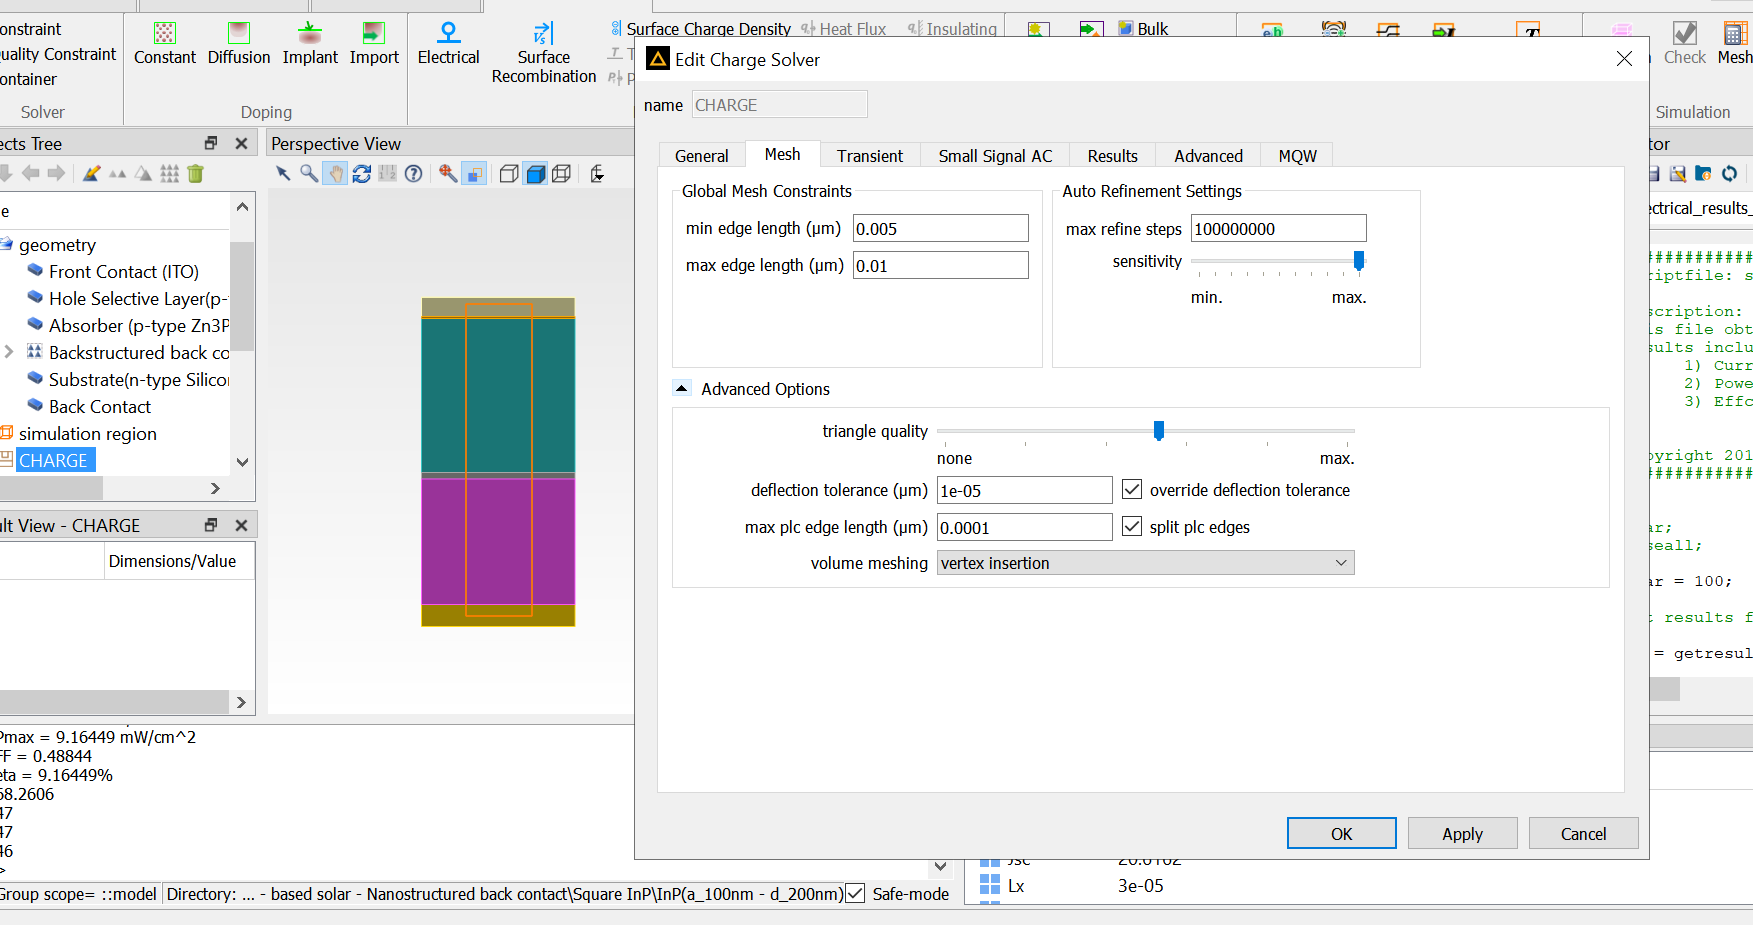Click the left arrow in Objects Tree toolbar

(x=31, y=174)
